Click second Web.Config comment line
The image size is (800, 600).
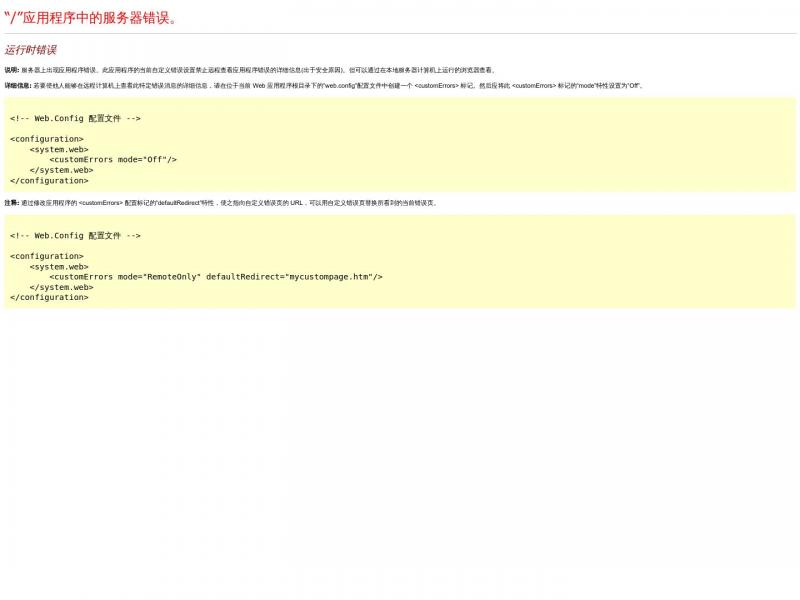(x=75, y=236)
